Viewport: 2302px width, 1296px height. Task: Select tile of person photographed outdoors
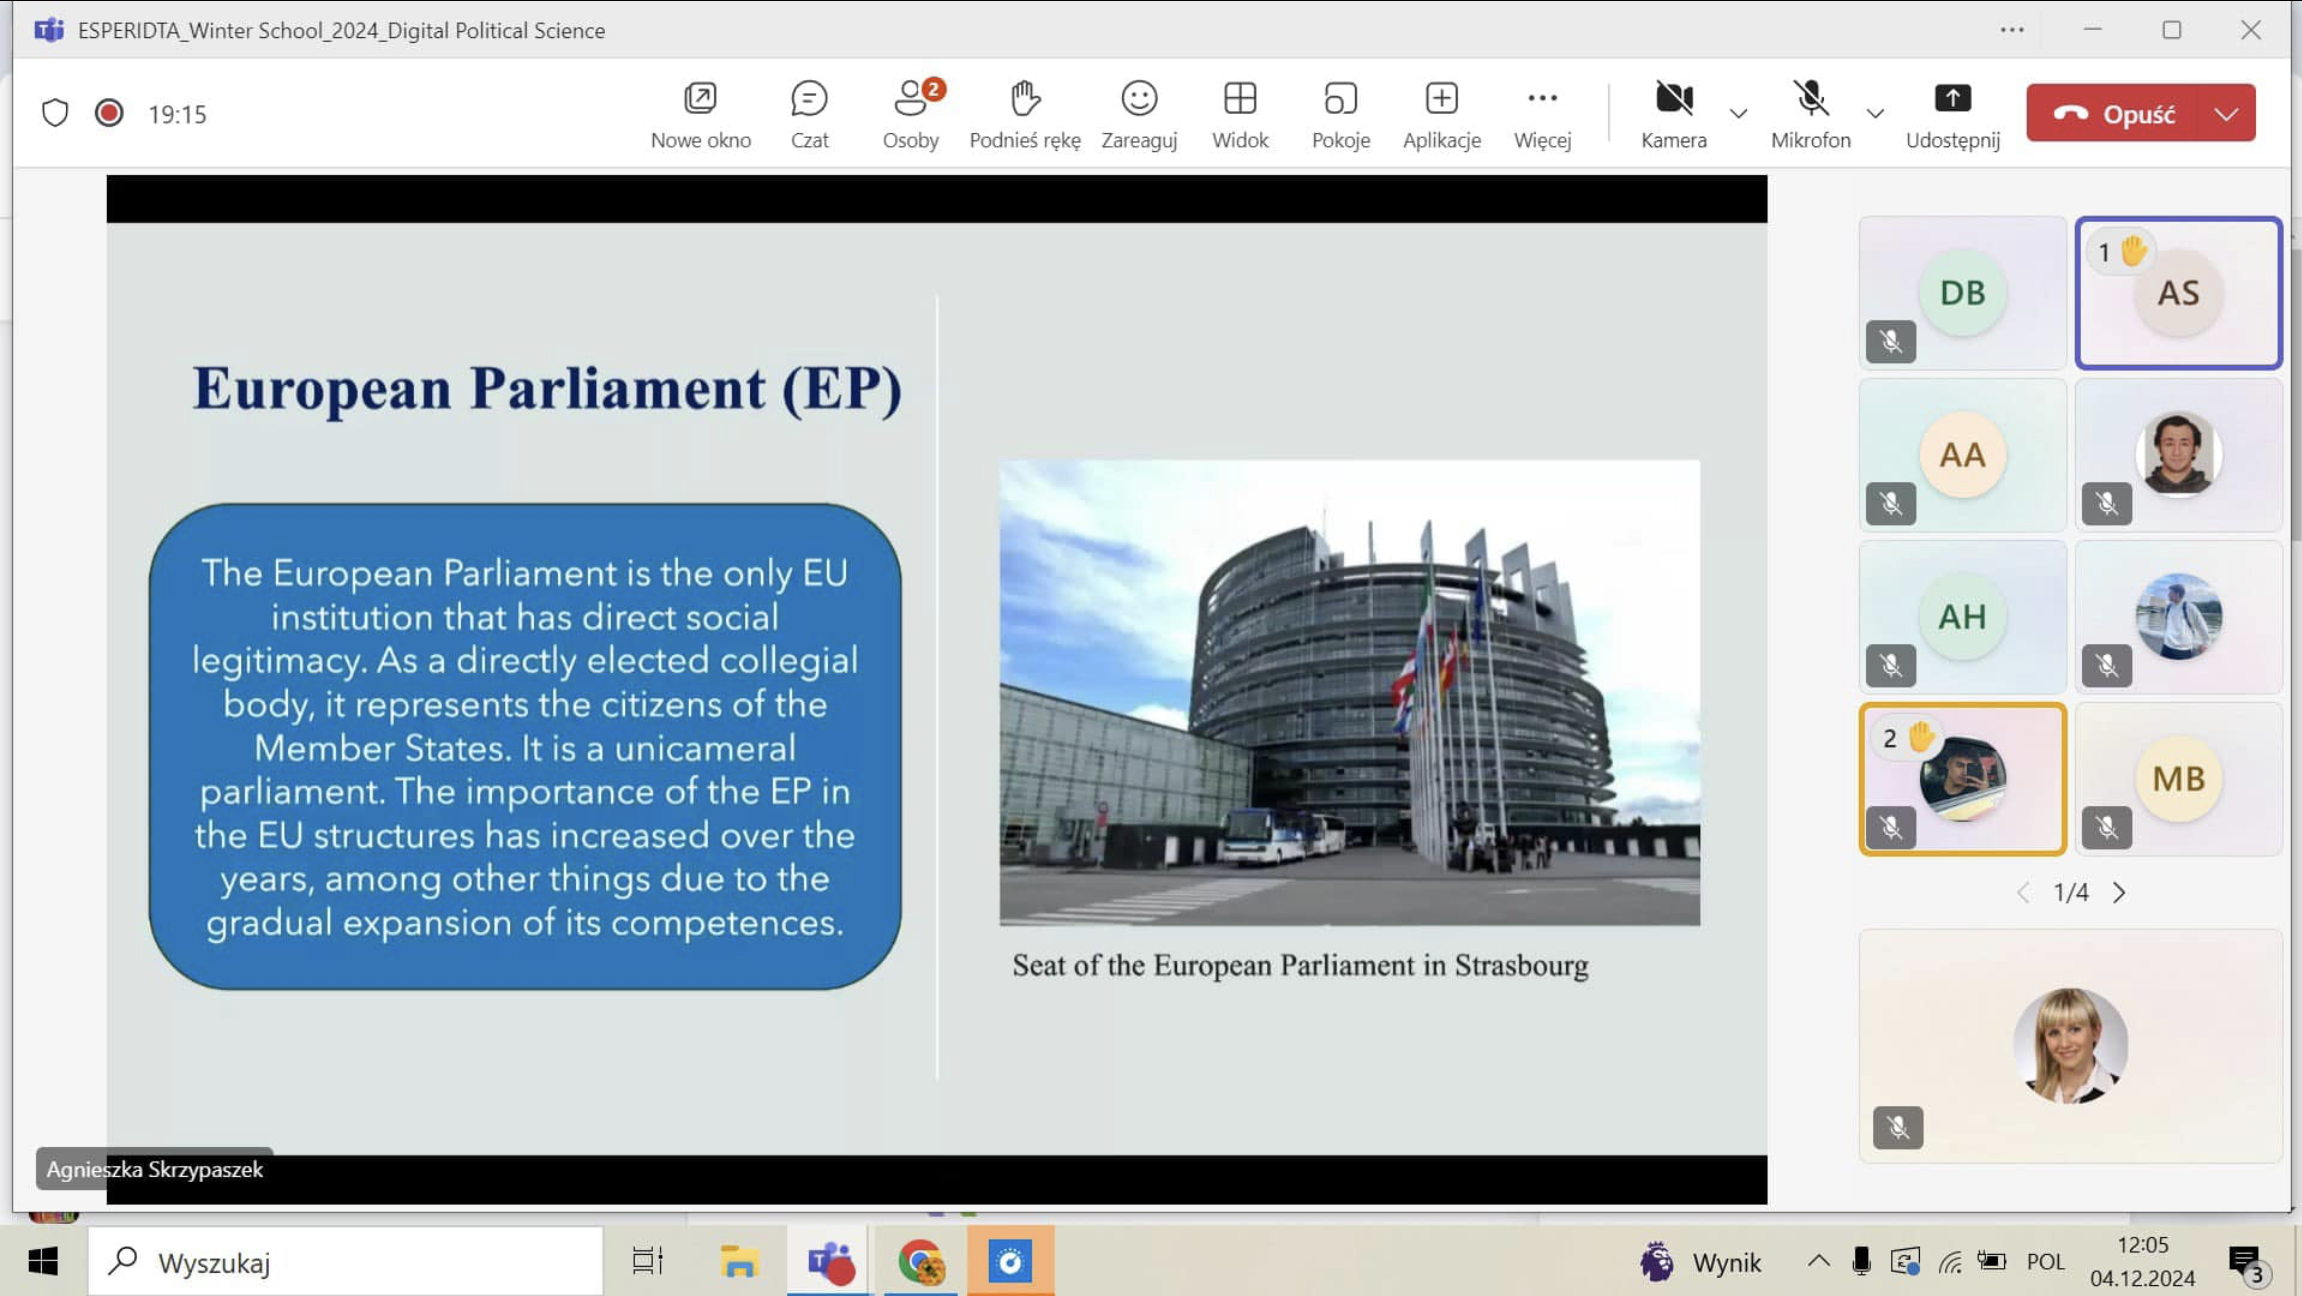coord(2178,617)
